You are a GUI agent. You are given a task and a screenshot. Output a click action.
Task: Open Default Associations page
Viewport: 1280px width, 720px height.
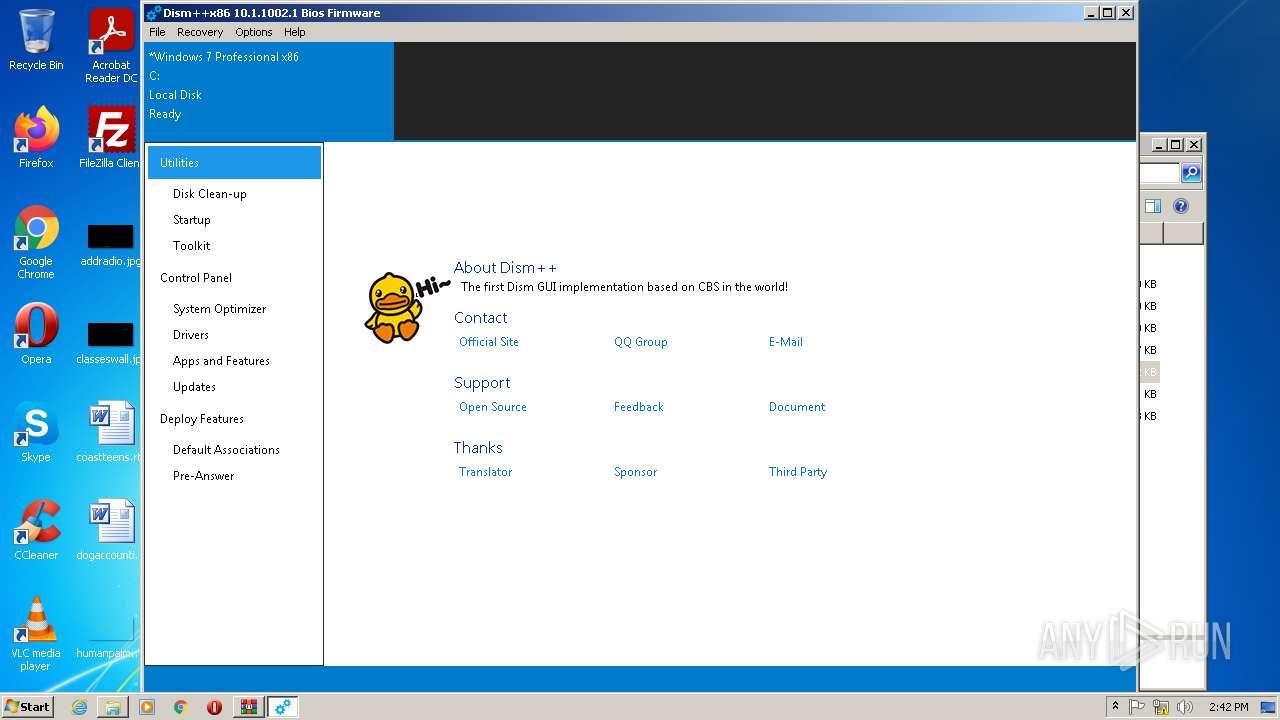(226, 450)
